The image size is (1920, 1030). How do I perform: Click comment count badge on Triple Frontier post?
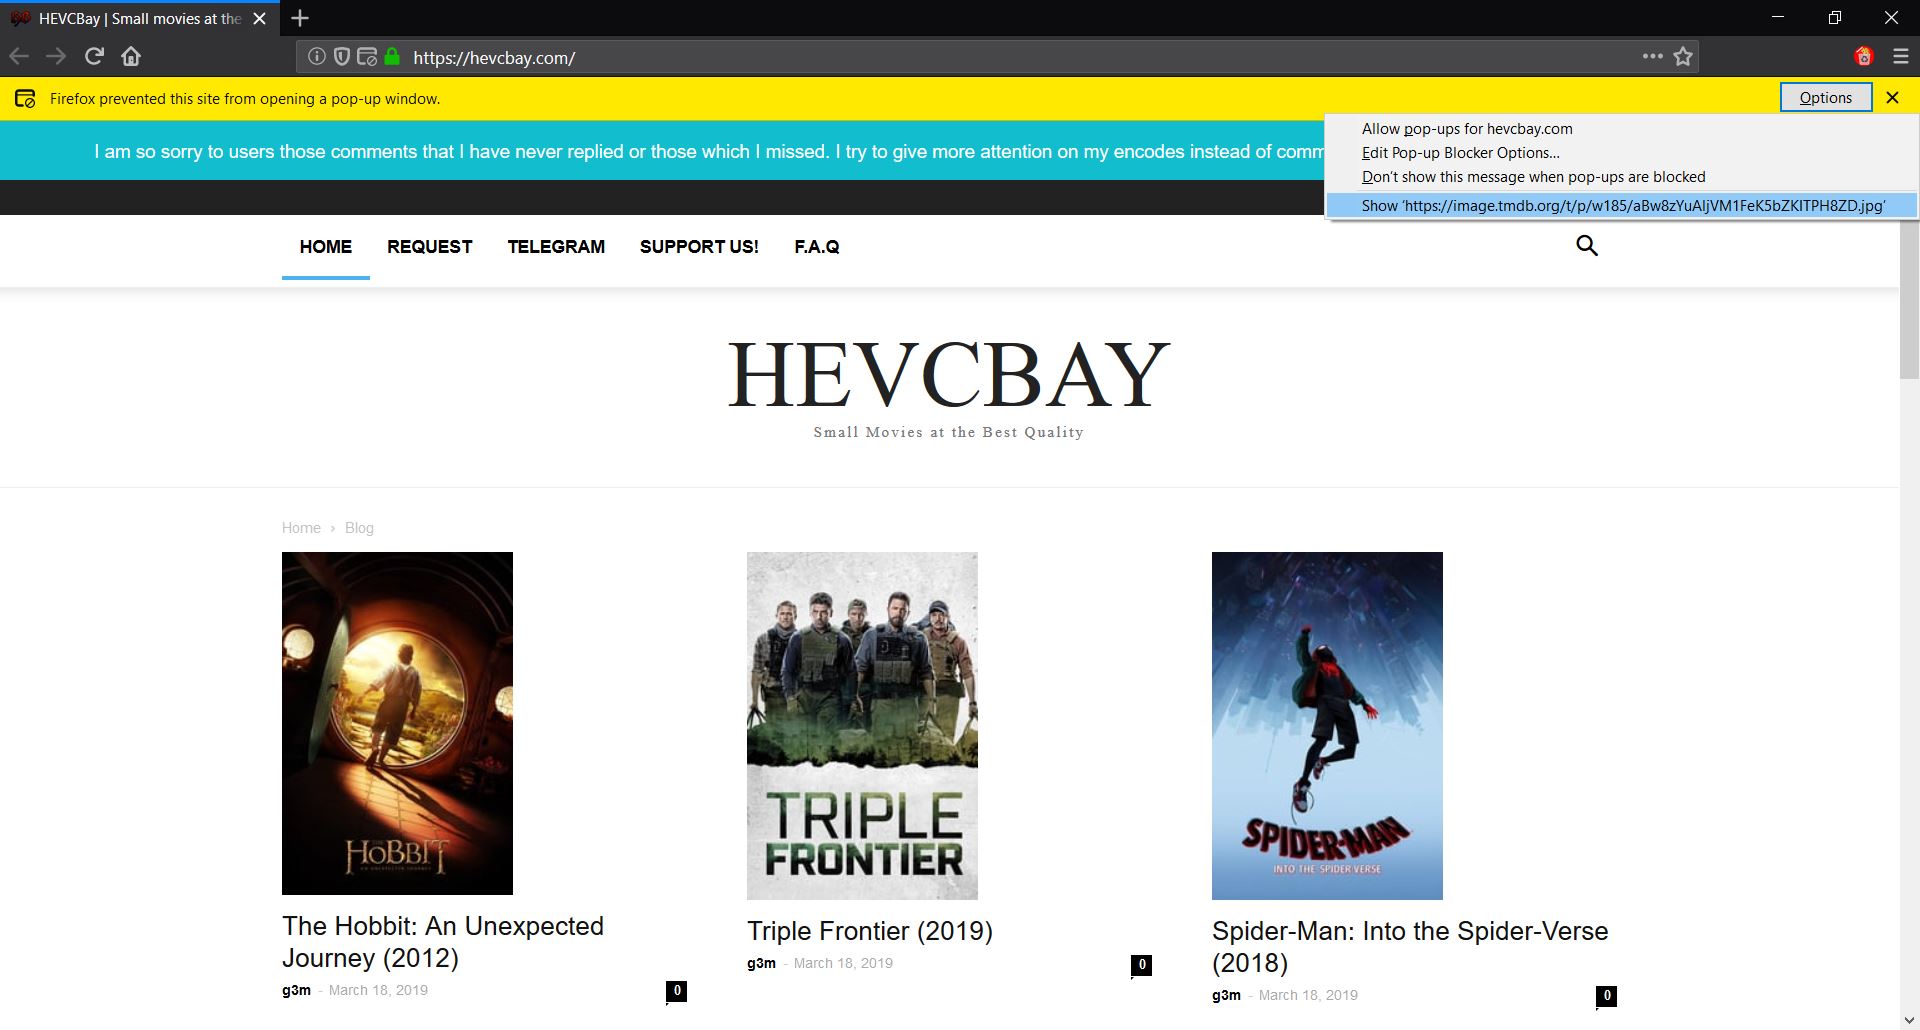pos(1141,965)
